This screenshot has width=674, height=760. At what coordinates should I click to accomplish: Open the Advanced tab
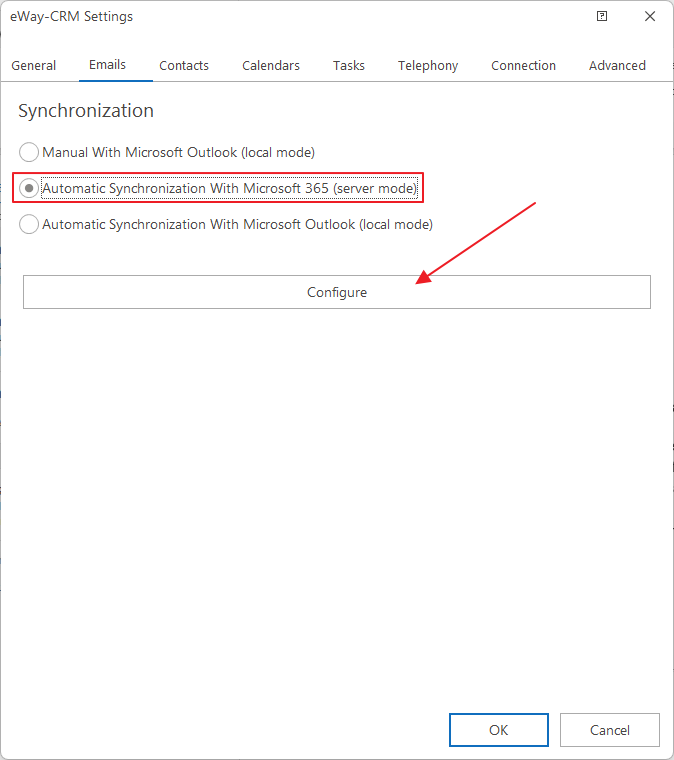click(617, 65)
